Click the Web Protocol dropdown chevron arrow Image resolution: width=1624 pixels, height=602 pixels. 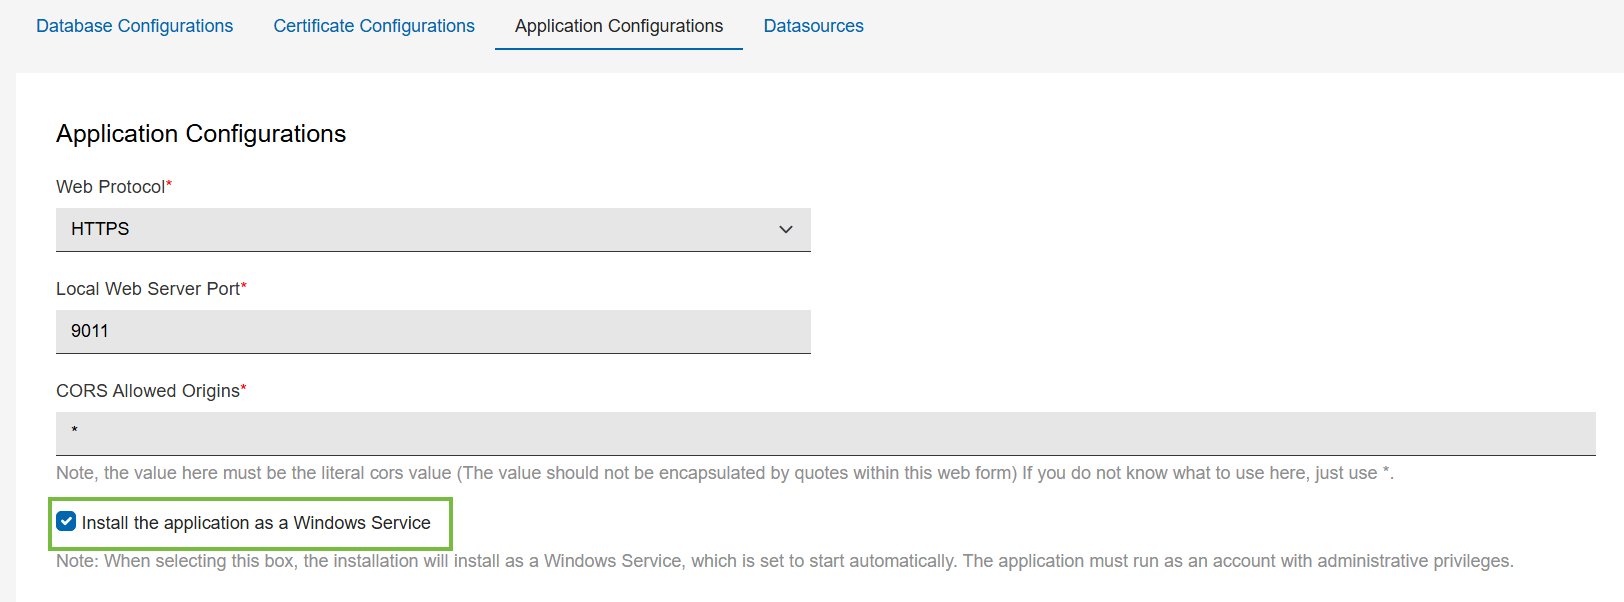click(x=786, y=230)
